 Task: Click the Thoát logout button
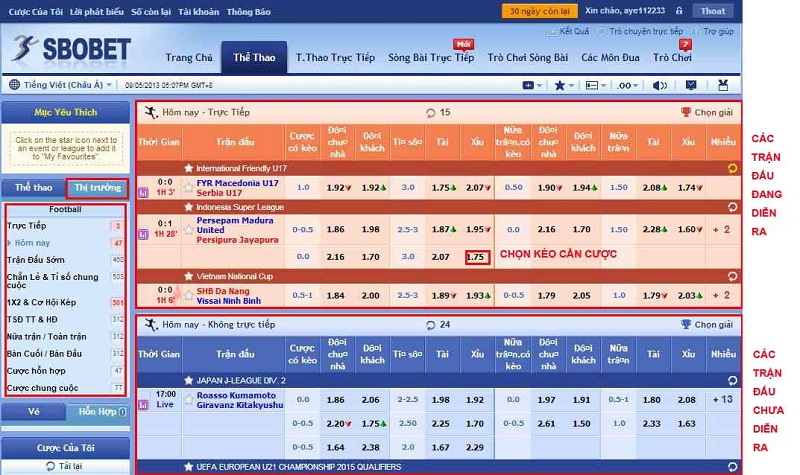pos(713,11)
